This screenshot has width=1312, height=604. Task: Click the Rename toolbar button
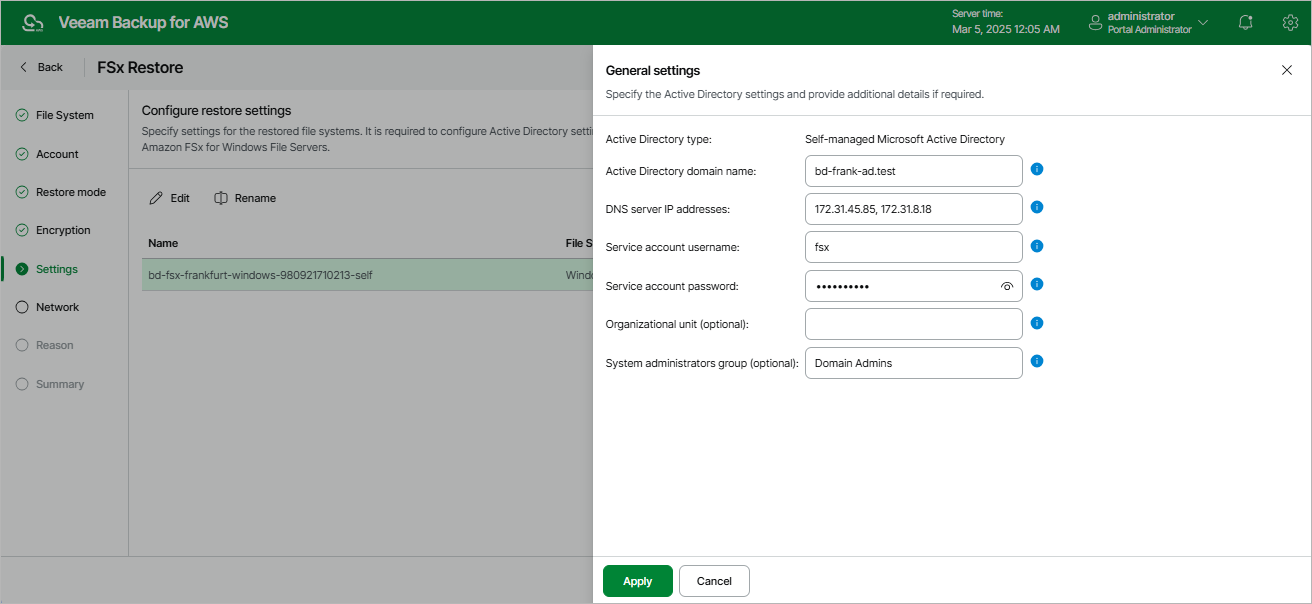(x=245, y=198)
